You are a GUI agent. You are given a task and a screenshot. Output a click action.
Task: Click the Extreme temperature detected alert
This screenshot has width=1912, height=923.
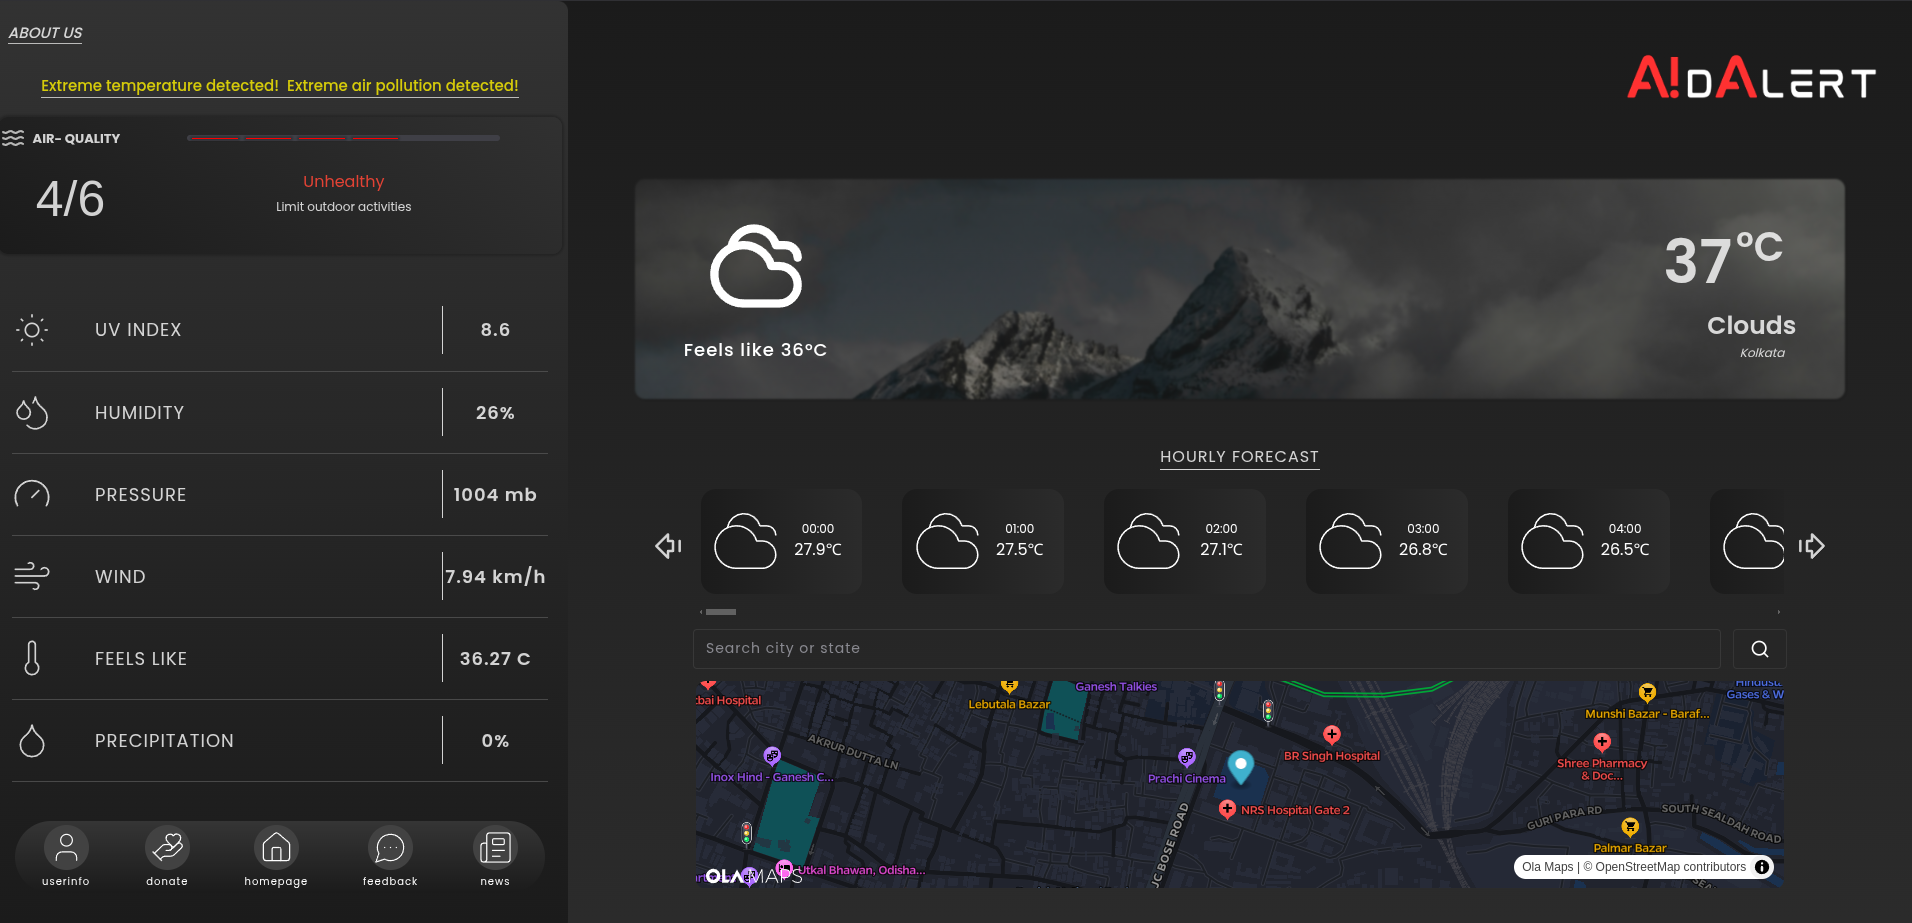click(x=160, y=86)
